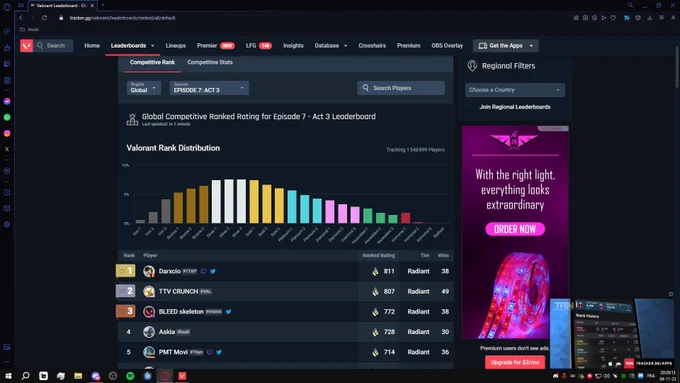Click the address bar padlock icon
680x383 pixels.
[x=61, y=18]
